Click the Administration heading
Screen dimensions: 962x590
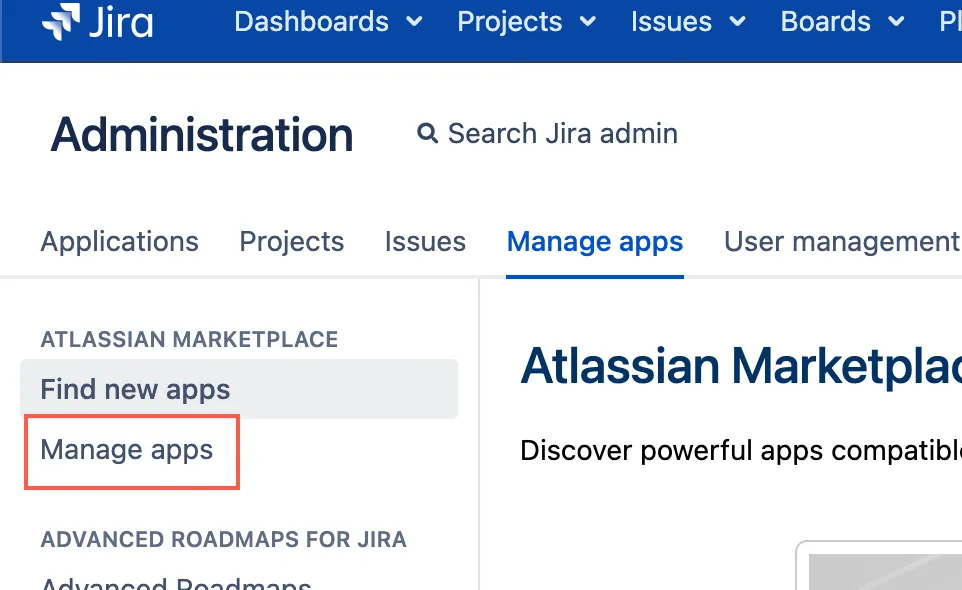coord(202,135)
